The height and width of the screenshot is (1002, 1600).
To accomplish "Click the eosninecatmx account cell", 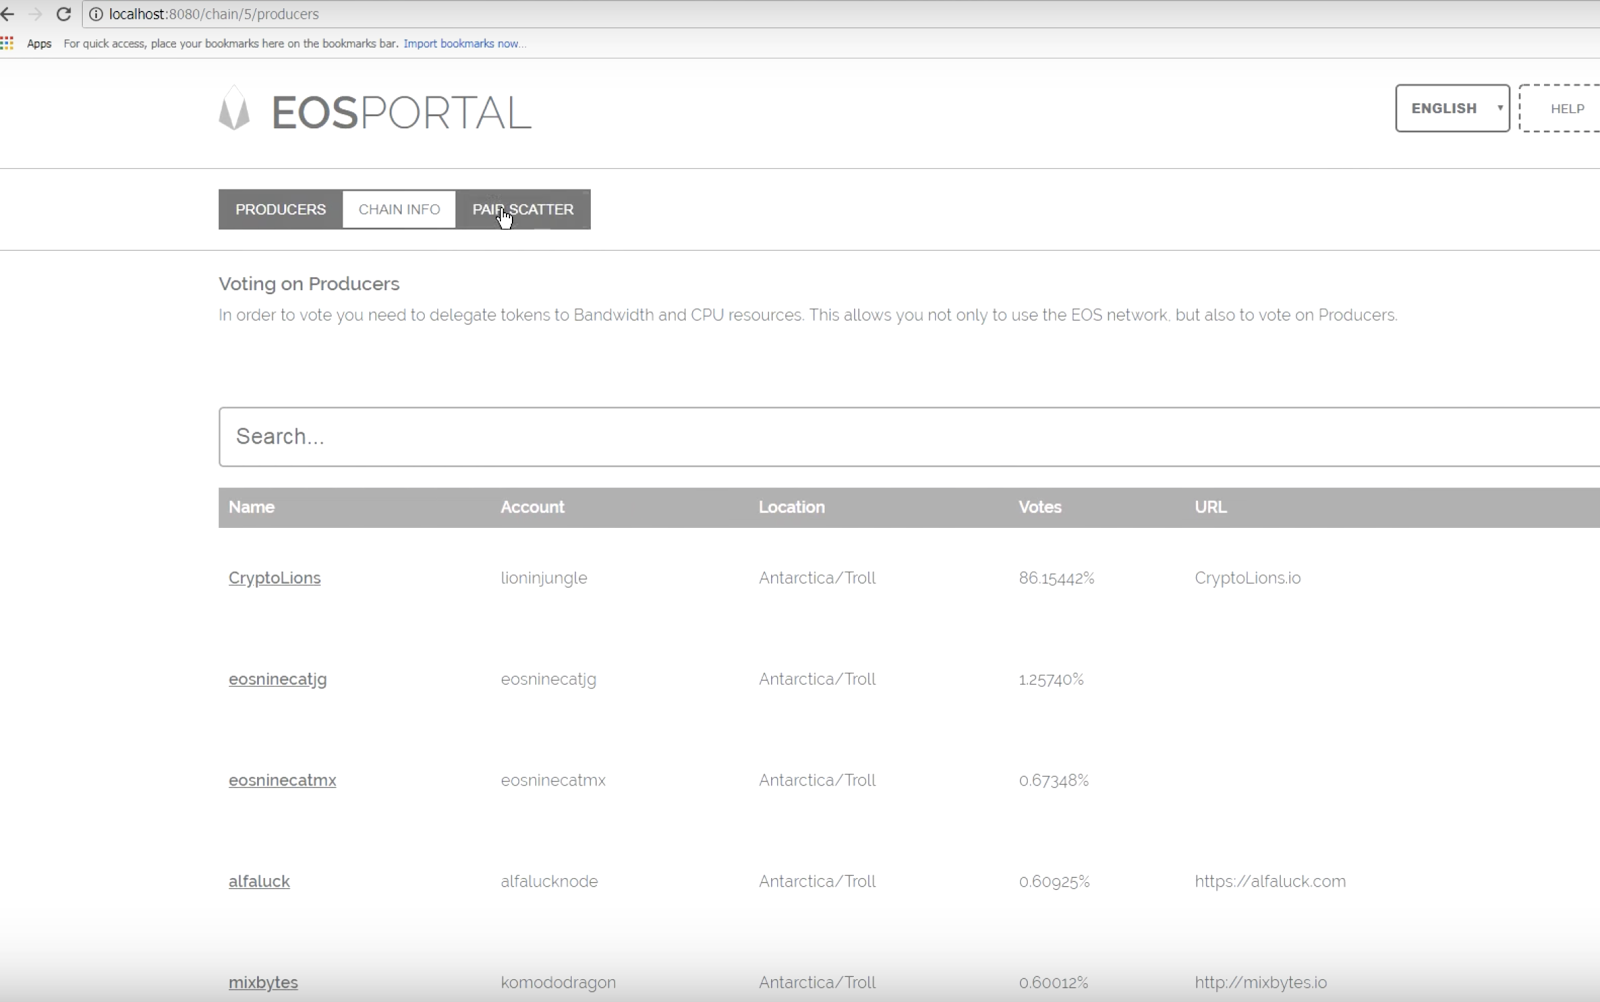I will 553,780.
